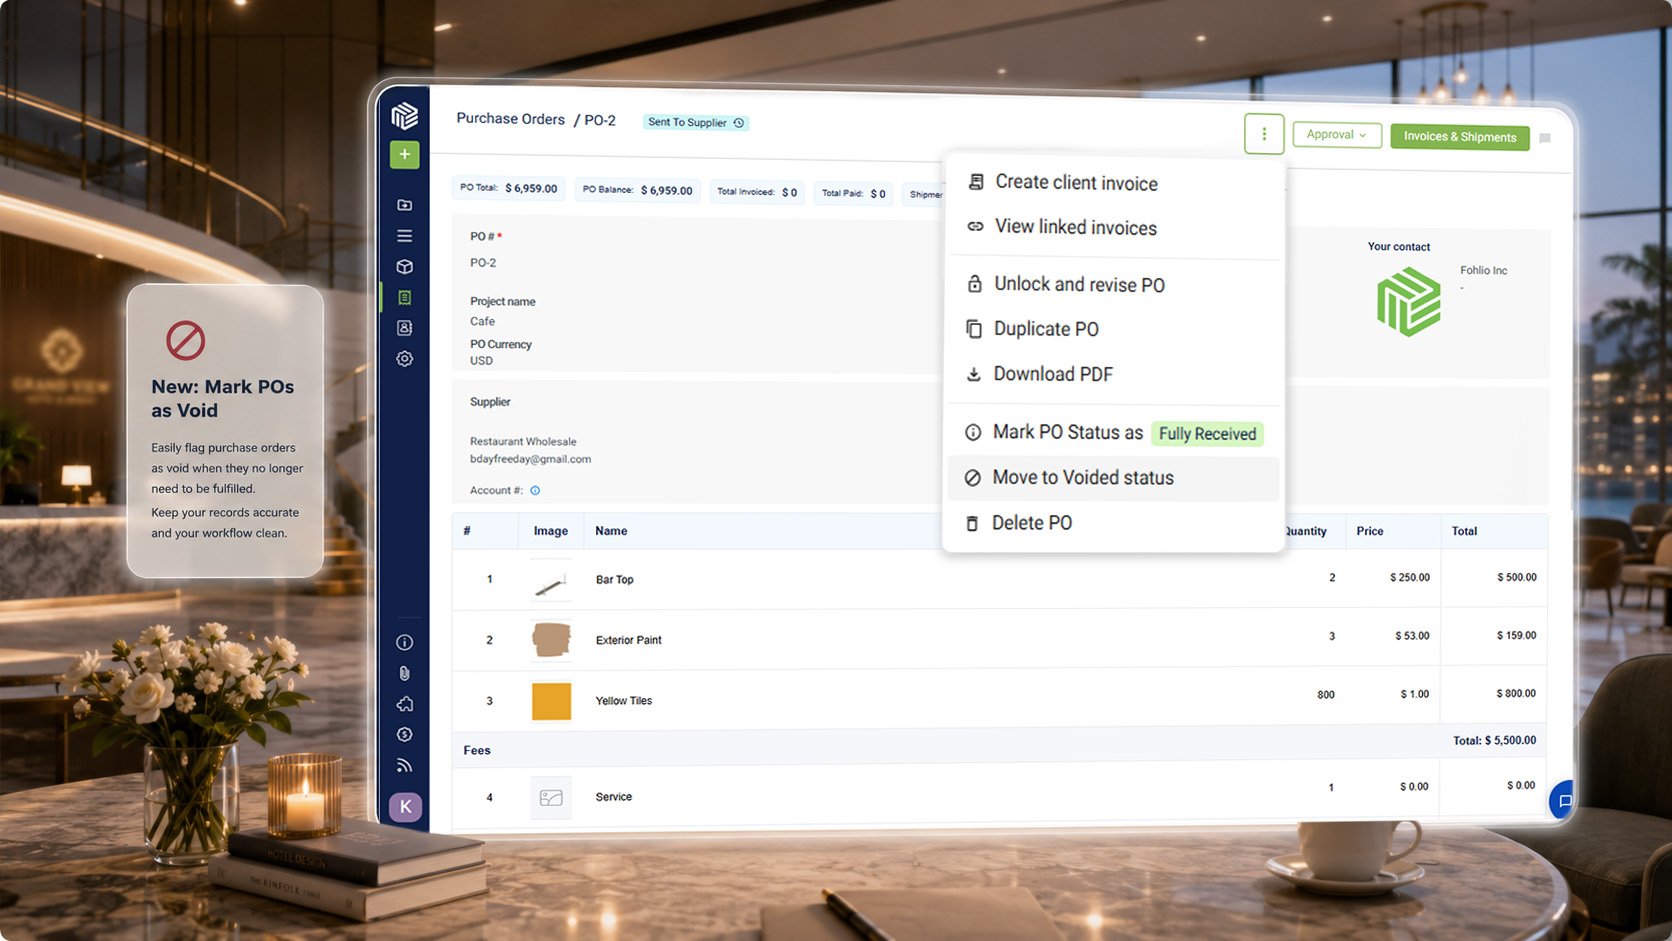The width and height of the screenshot is (1672, 941).
Task: Click the PO Total $ 6,959.00 chip
Action: [x=509, y=188]
